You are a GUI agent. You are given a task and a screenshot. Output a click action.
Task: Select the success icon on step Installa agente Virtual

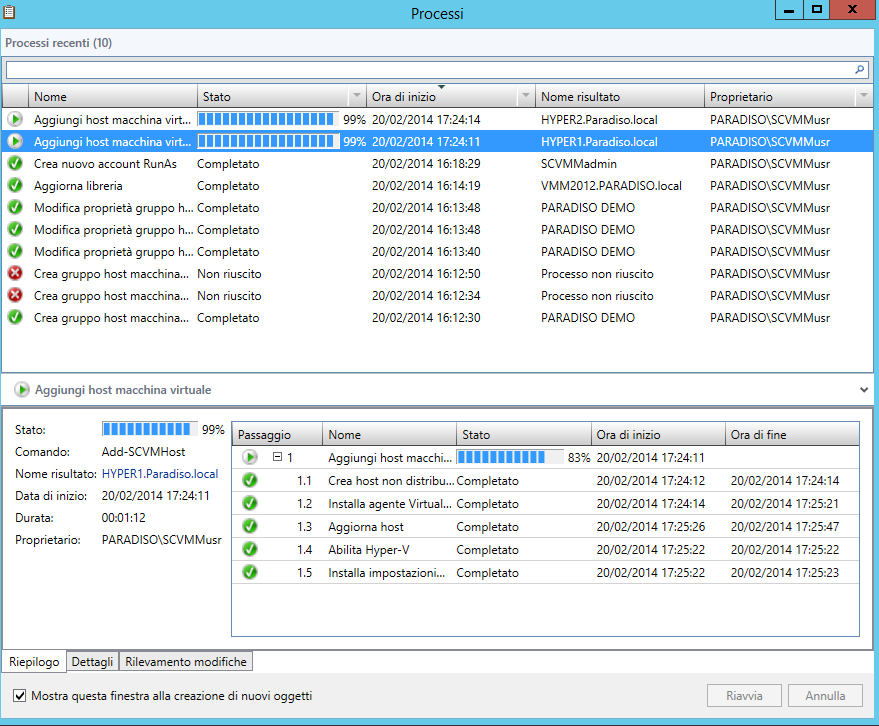pos(249,503)
